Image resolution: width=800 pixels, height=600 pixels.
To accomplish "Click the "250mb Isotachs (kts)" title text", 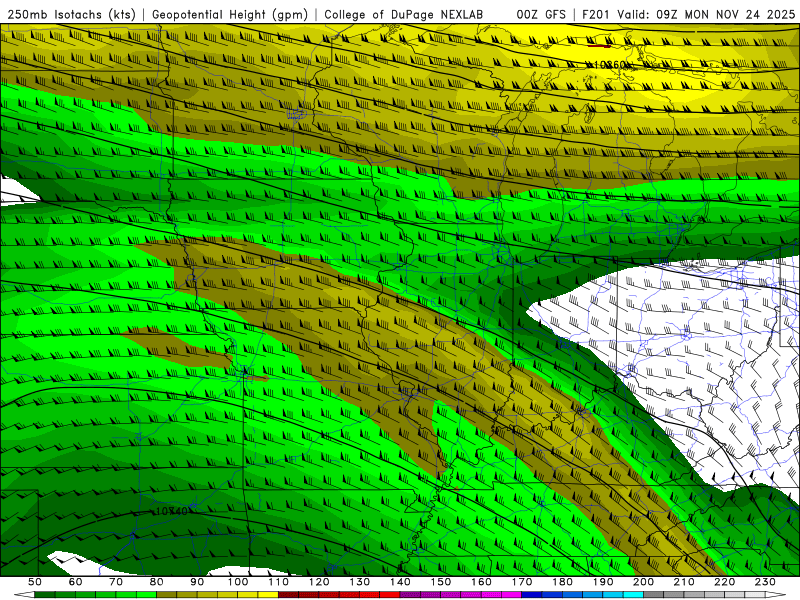I will 71,15.
